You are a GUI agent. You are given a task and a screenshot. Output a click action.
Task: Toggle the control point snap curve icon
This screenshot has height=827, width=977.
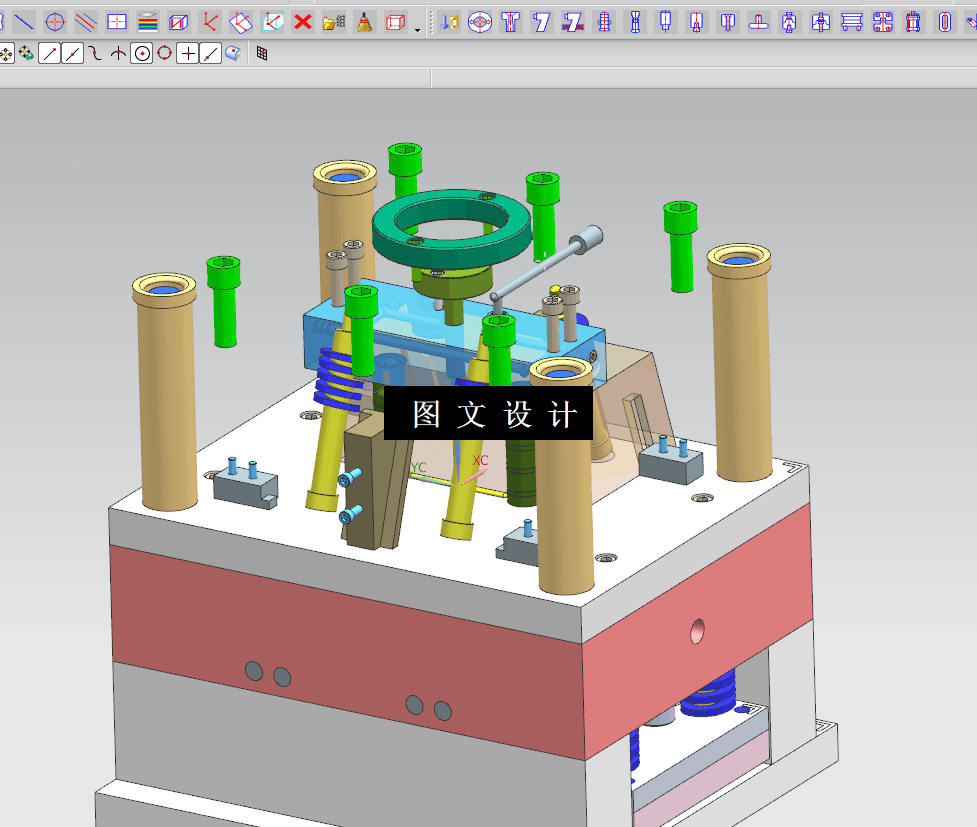95,54
